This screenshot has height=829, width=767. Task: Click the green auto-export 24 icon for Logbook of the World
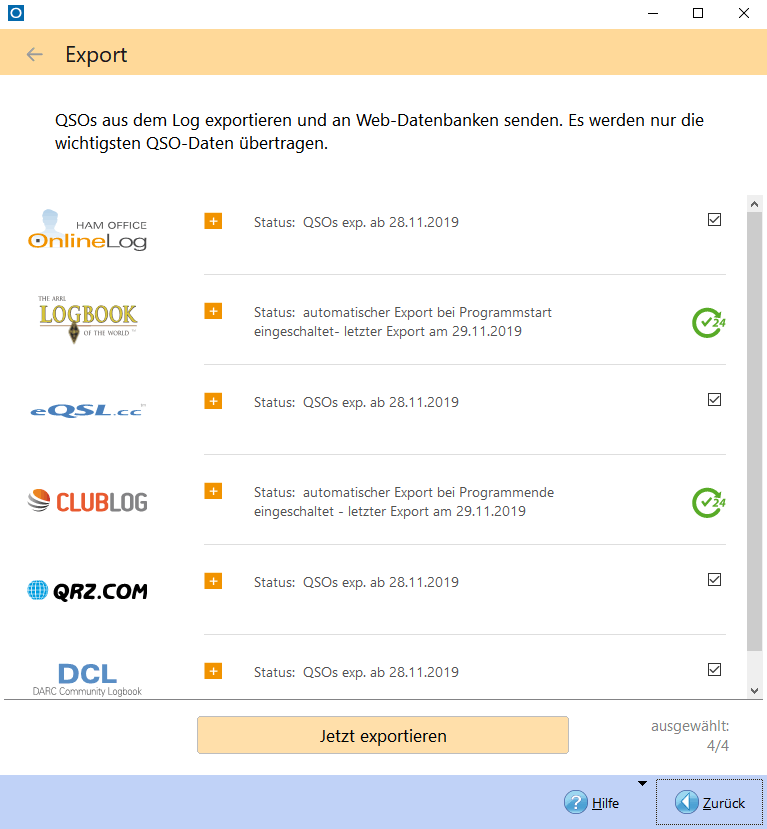(708, 323)
